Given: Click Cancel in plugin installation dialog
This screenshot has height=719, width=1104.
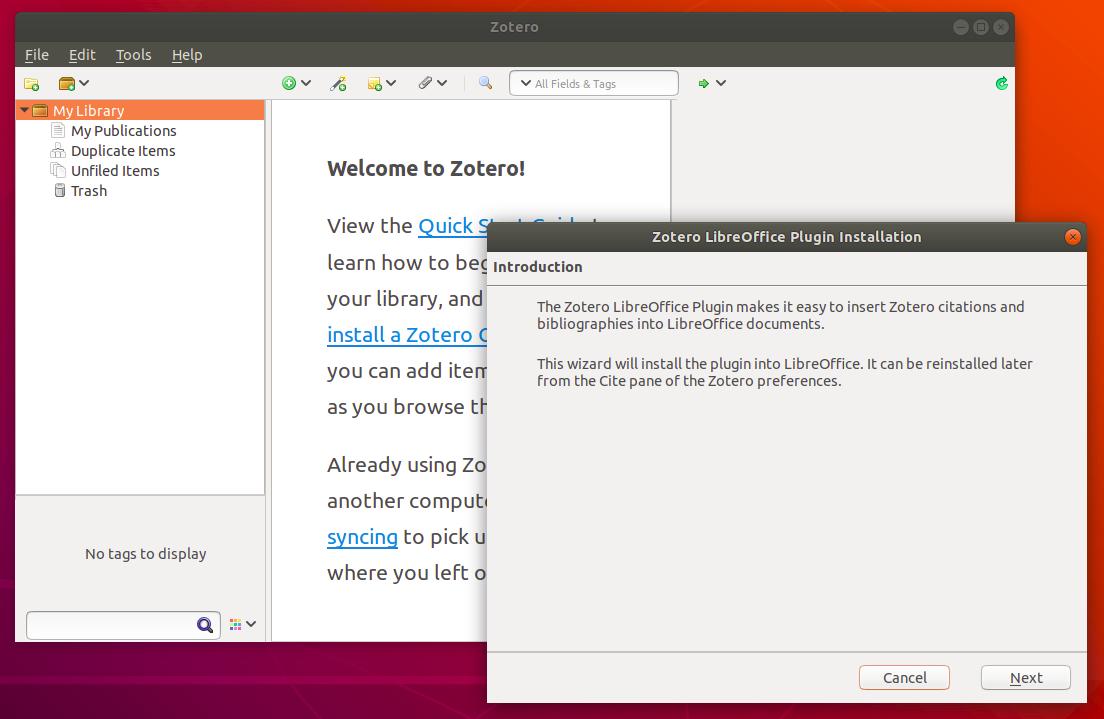Looking at the screenshot, I should tap(904, 677).
